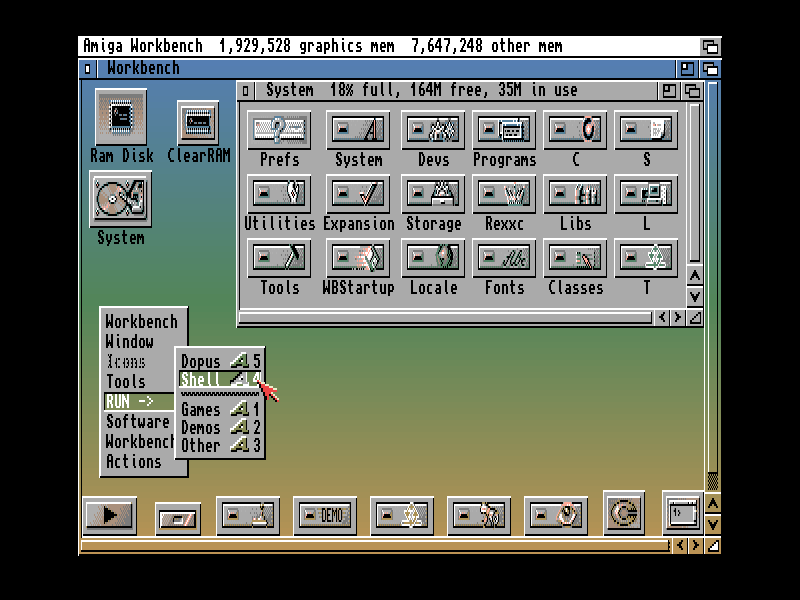Click the System window scroll-right arrow
Screen dimensions: 800x600
678,317
